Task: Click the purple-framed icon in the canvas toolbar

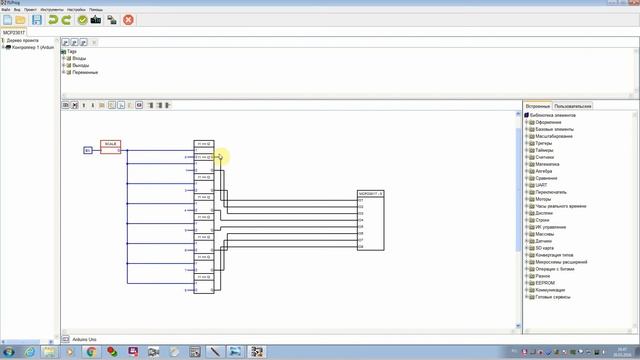Action: pos(139,105)
